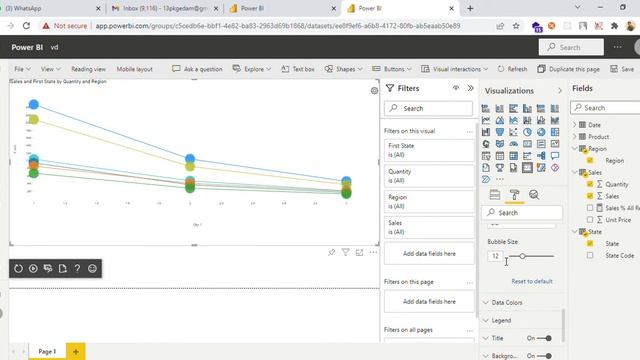Collapse the State table in Fields
Image resolution: width=640 pixels, height=360 pixels.
point(575,231)
